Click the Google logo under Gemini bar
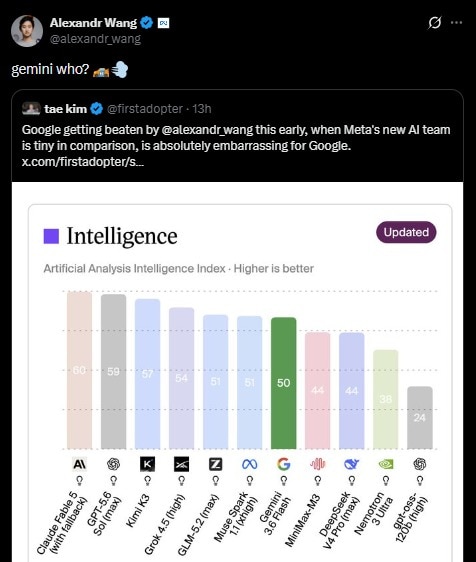Image resolution: width=476 pixels, height=562 pixels. tap(284, 464)
